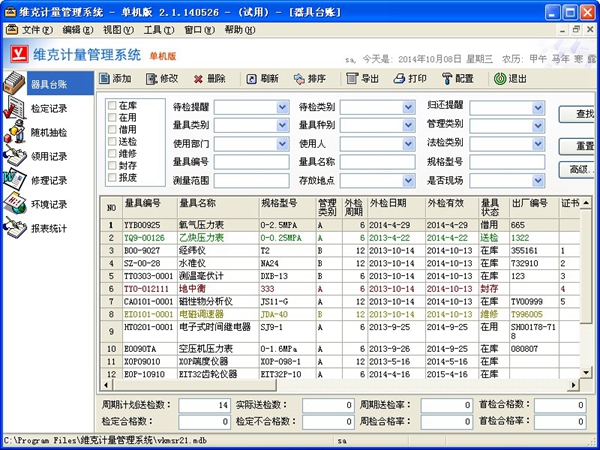
Task: Expand the 归还提醒 dropdown
Action: point(538,108)
